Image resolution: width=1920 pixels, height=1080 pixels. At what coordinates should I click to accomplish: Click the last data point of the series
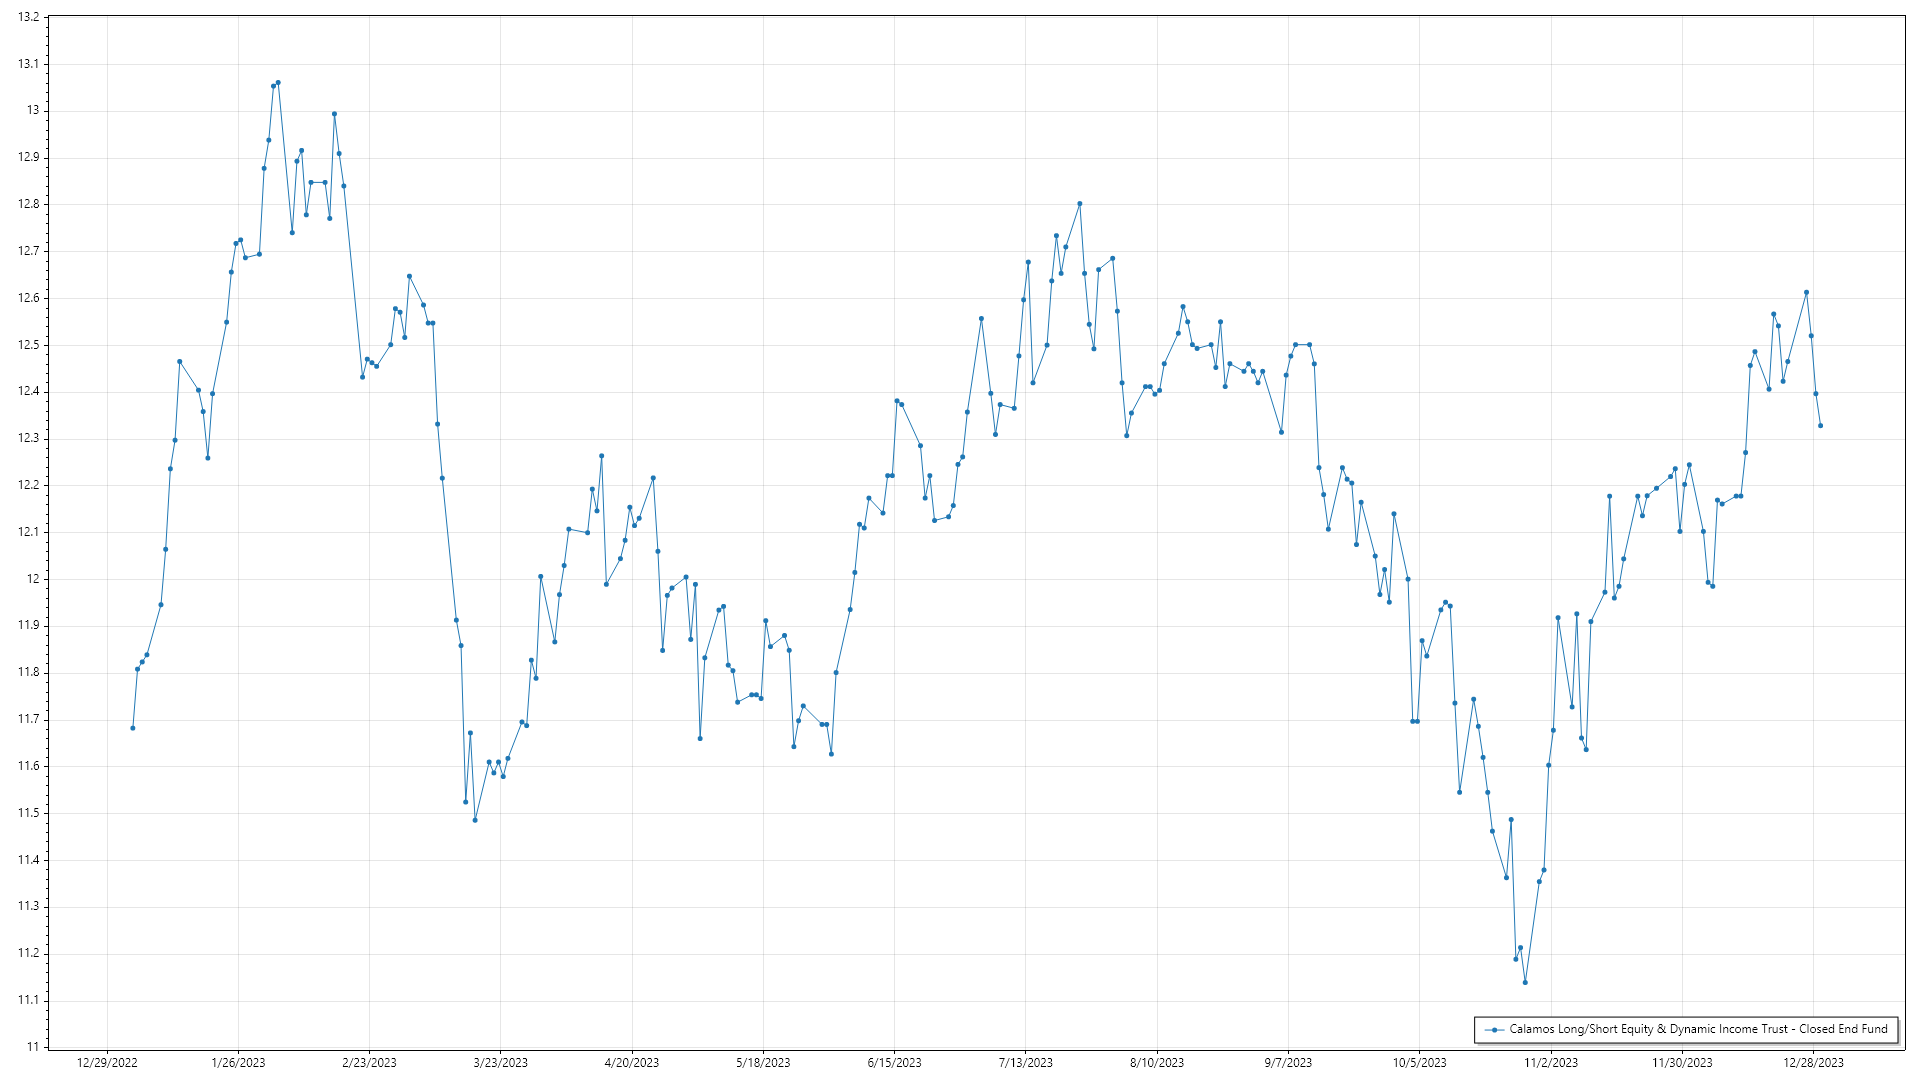pyautogui.click(x=1820, y=426)
